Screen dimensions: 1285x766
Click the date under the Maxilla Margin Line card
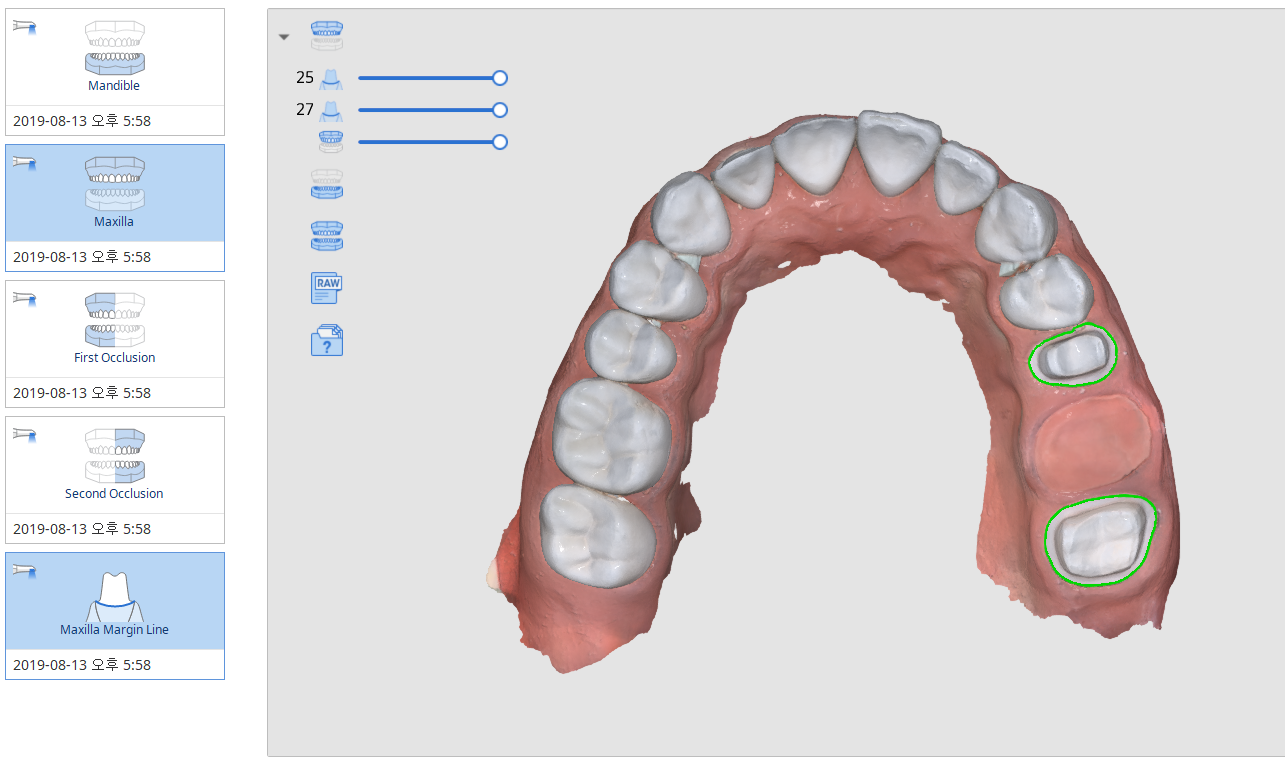pos(82,665)
